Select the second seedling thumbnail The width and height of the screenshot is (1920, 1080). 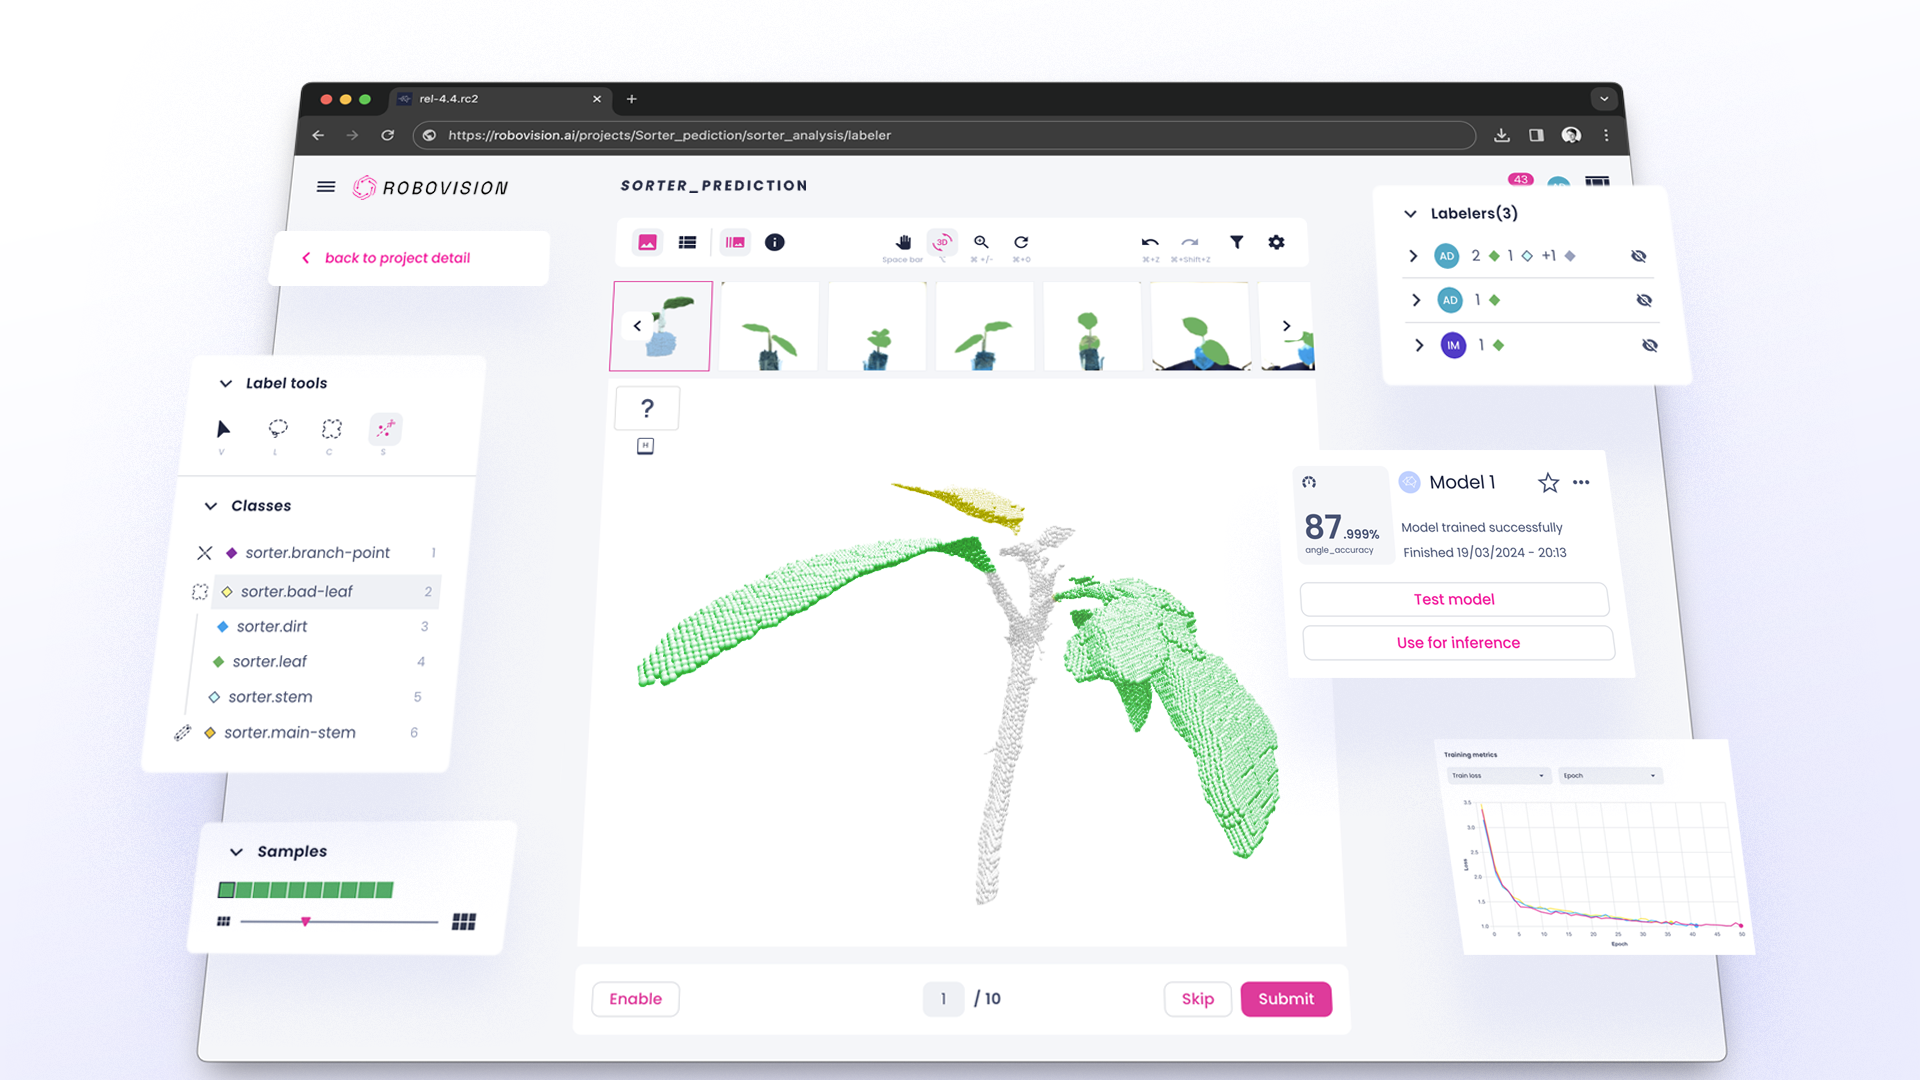pyautogui.click(x=768, y=326)
